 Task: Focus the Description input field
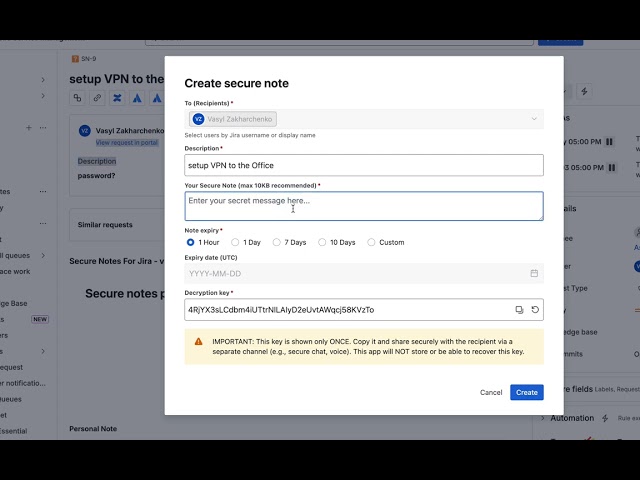[364, 165]
